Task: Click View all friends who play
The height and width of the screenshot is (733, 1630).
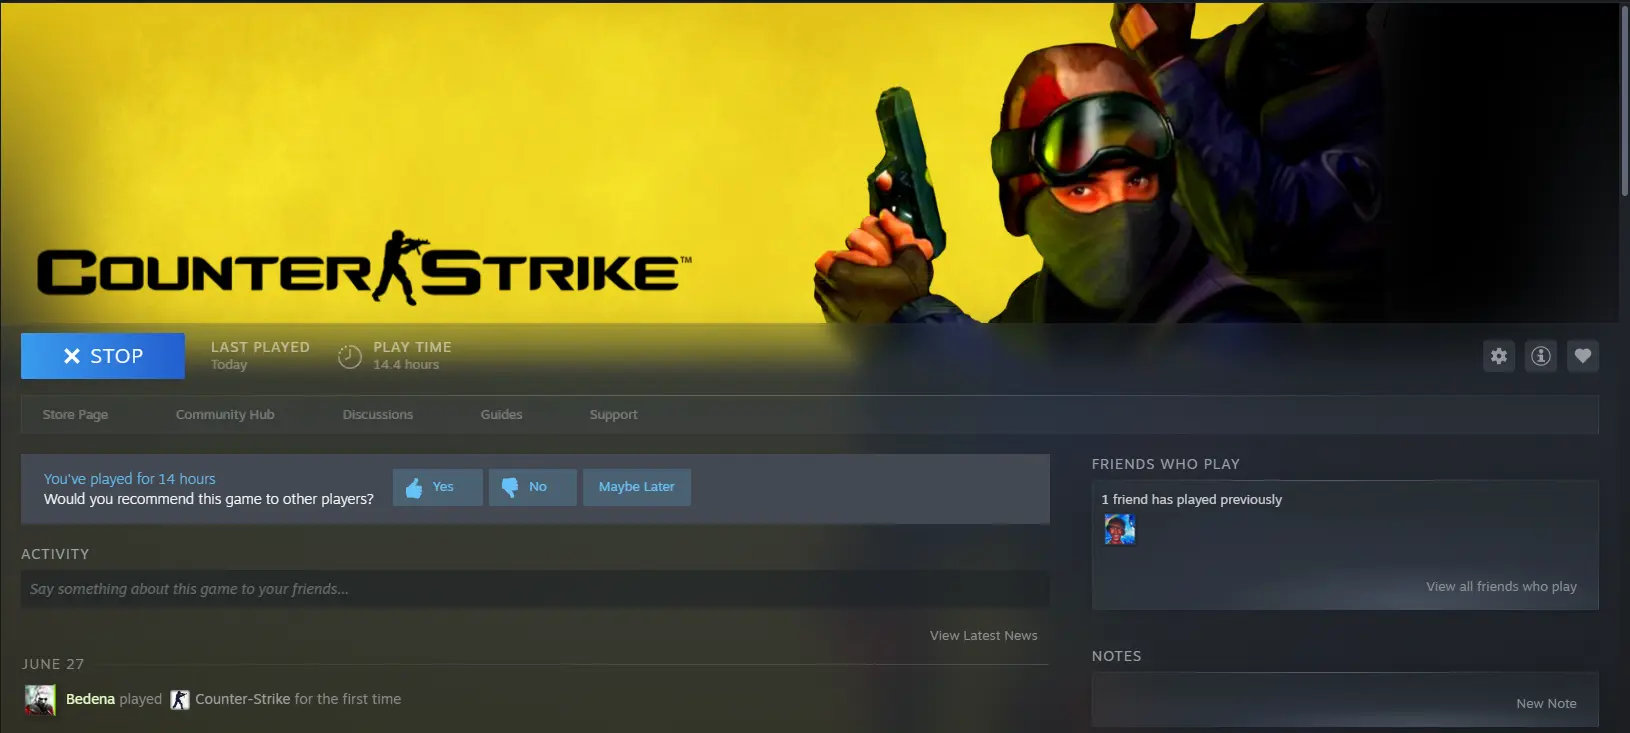Action: [x=1500, y=587]
